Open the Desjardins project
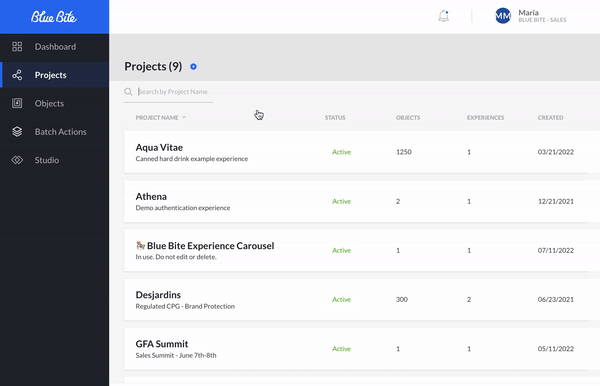The image size is (600, 386). coord(158,295)
